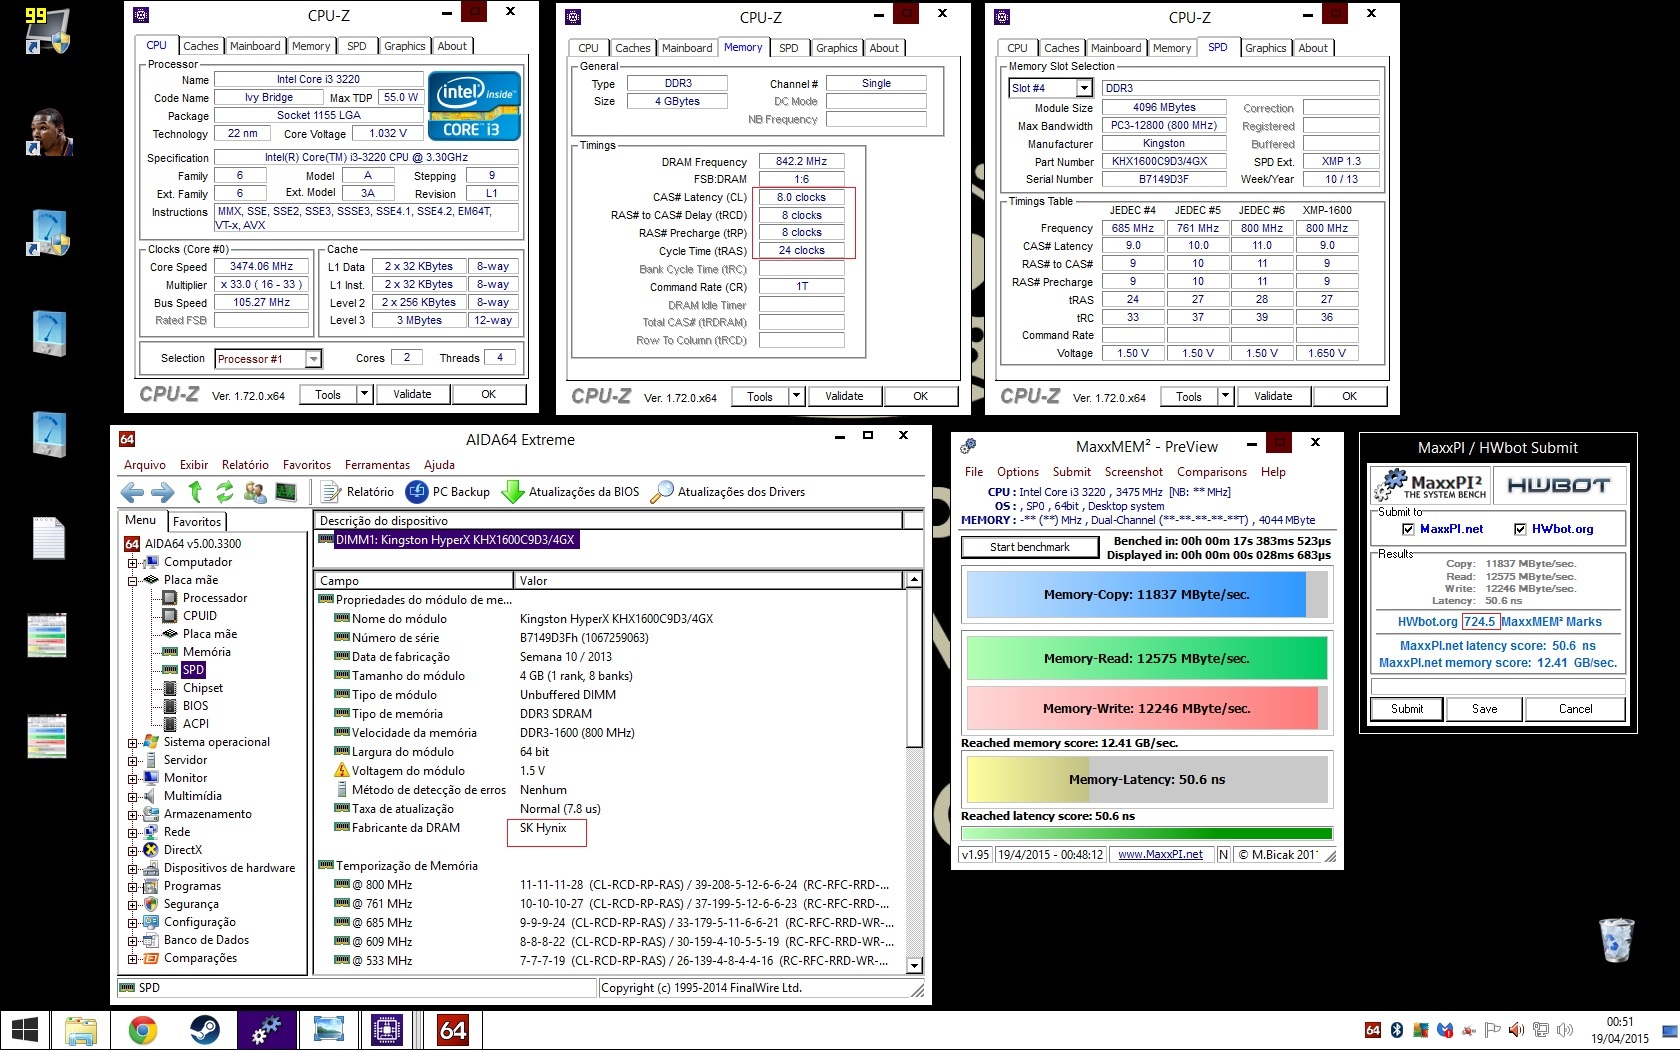
Task: Select the DIMM1 Kingston HyperX device row
Action: (x=447, y=540)
